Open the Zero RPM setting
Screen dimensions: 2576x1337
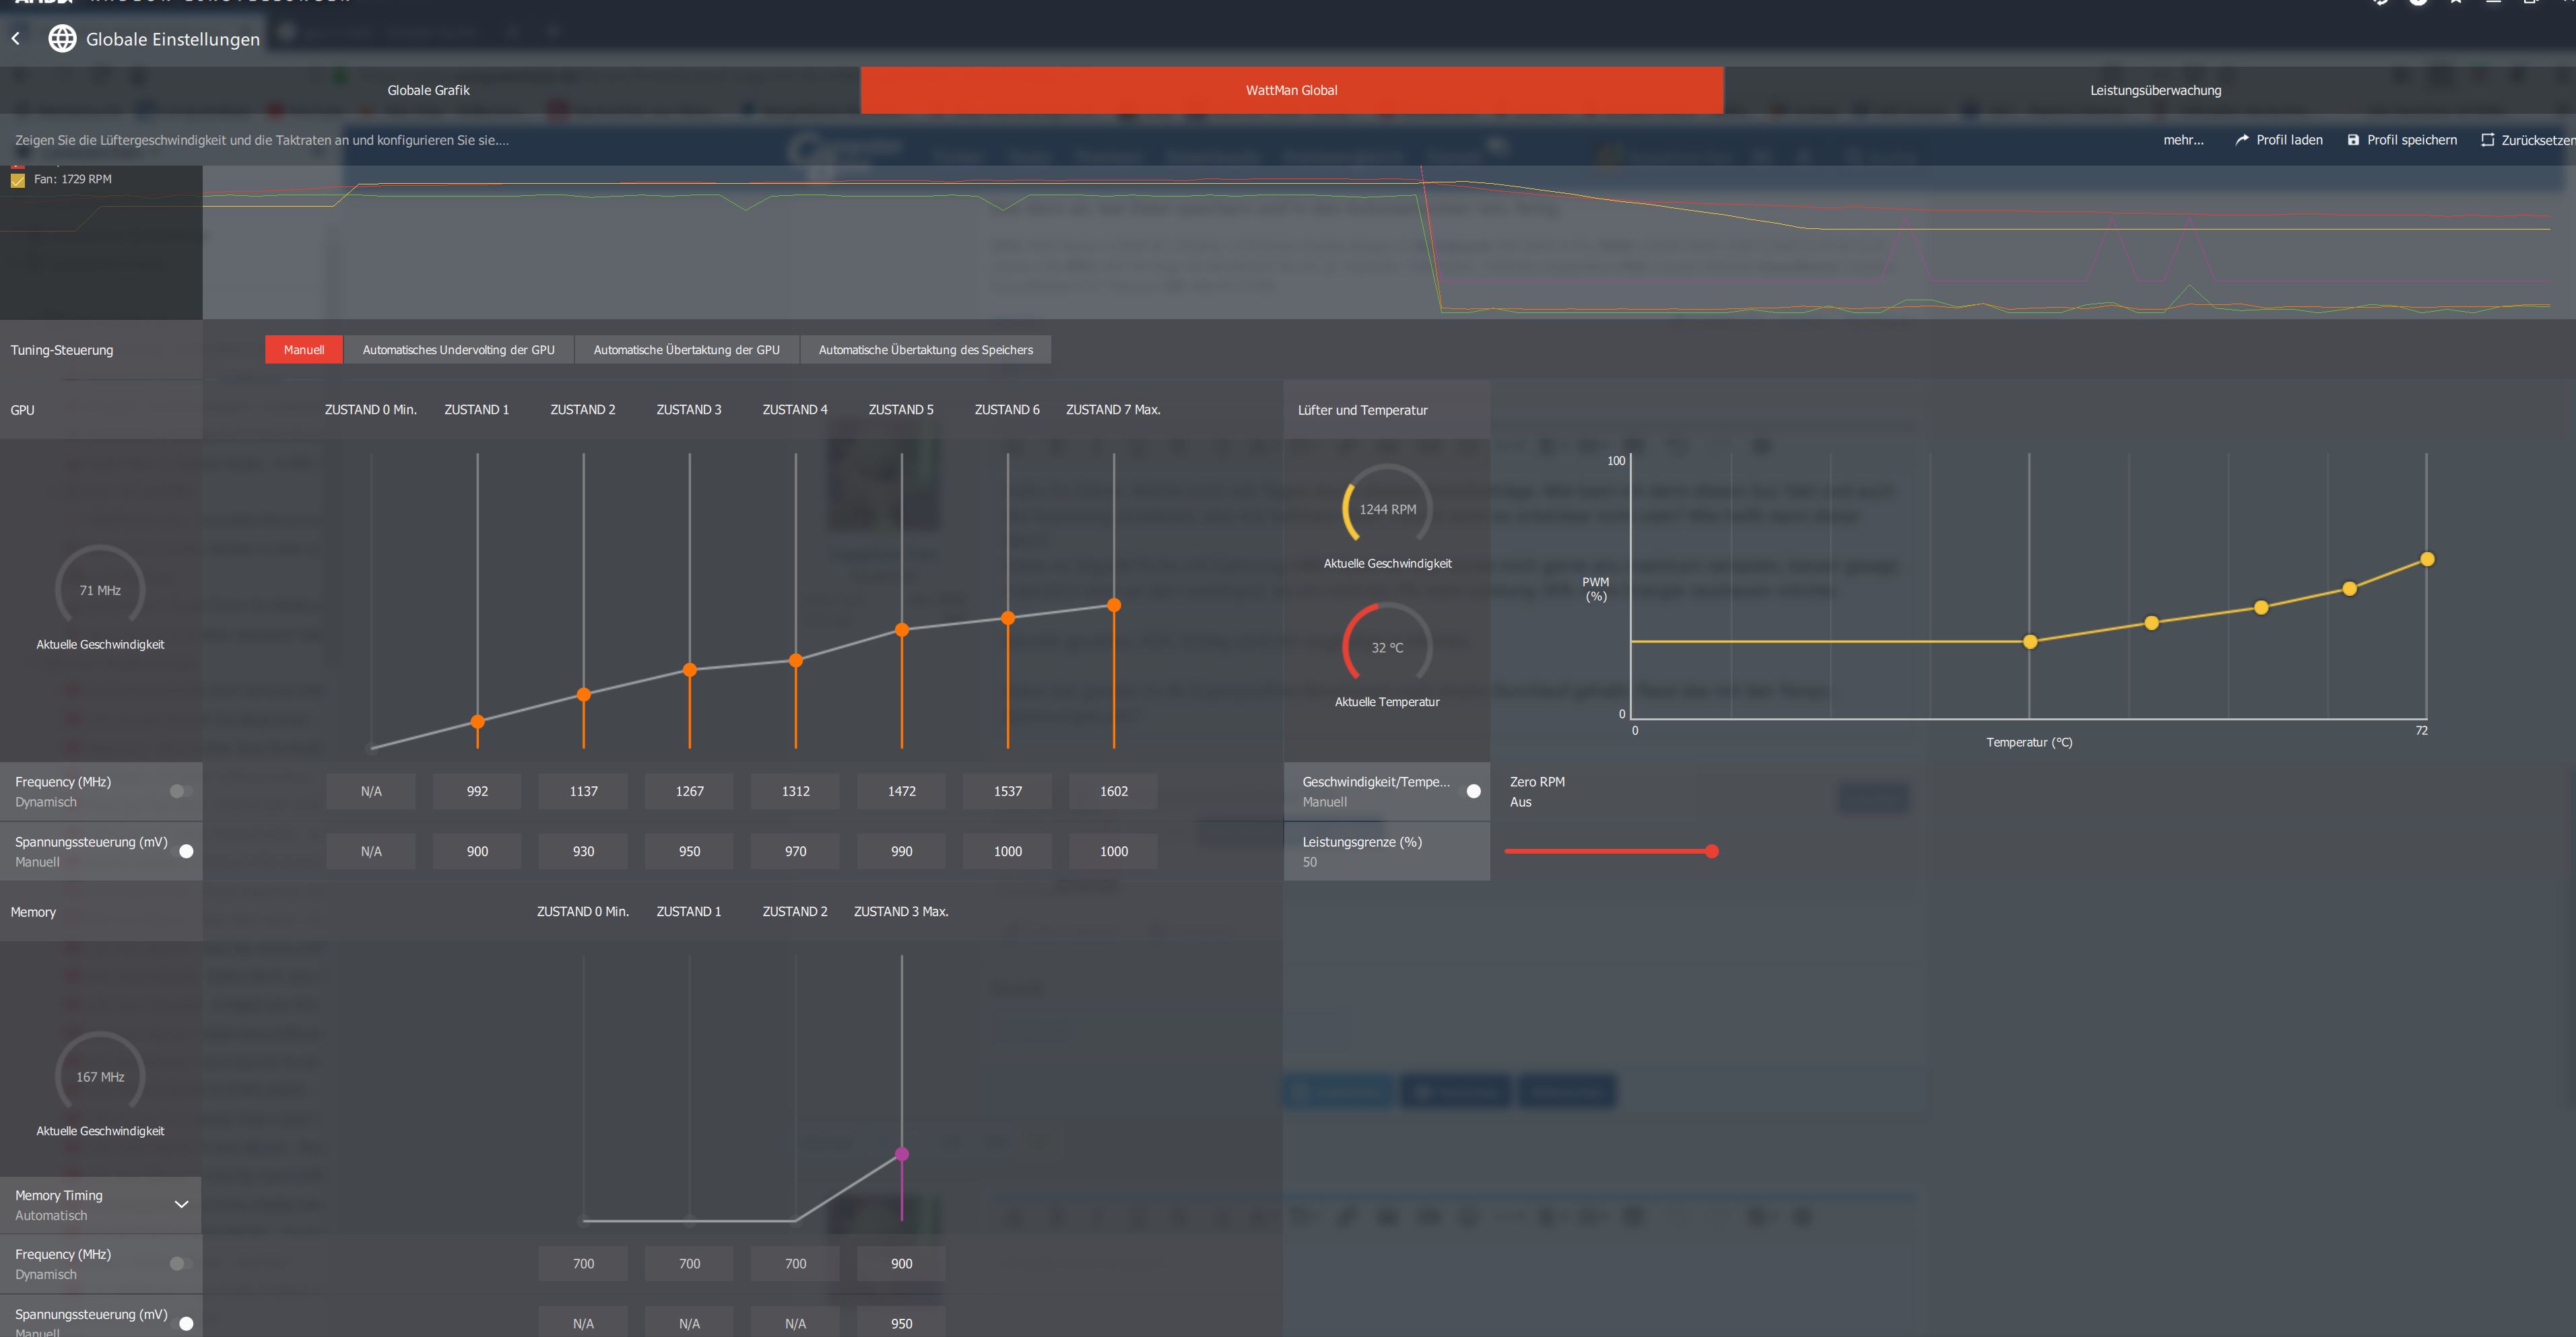pyautogui.click(x=1537, y=791)
